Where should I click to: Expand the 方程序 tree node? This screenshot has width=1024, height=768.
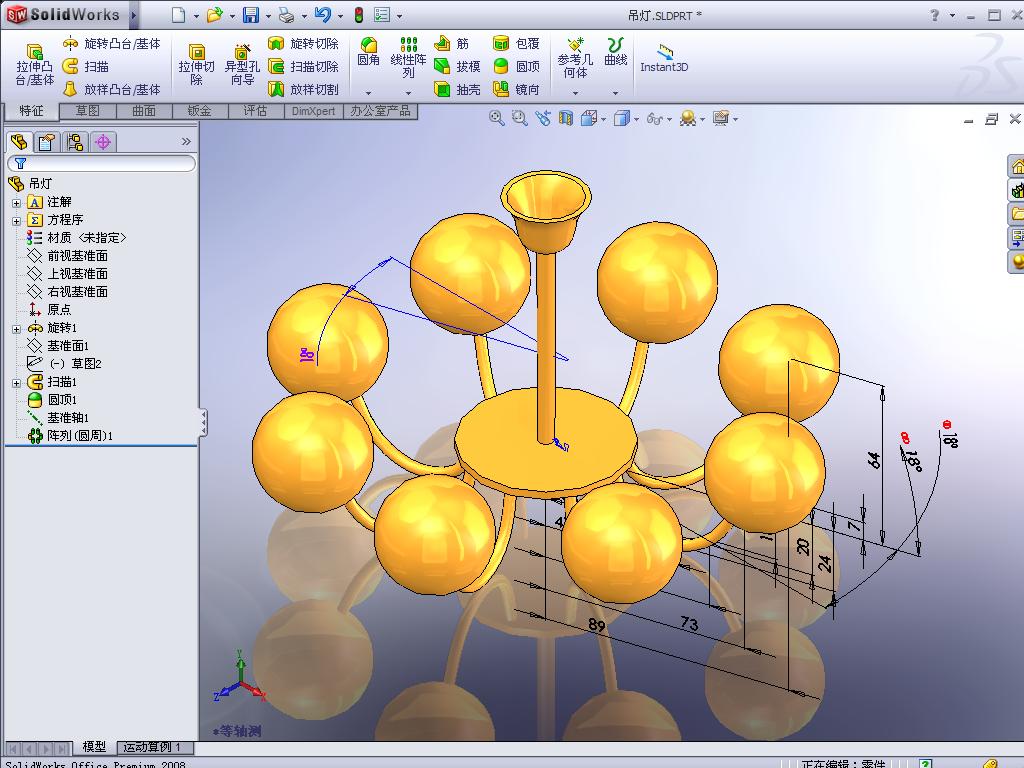tap(16, 221)
